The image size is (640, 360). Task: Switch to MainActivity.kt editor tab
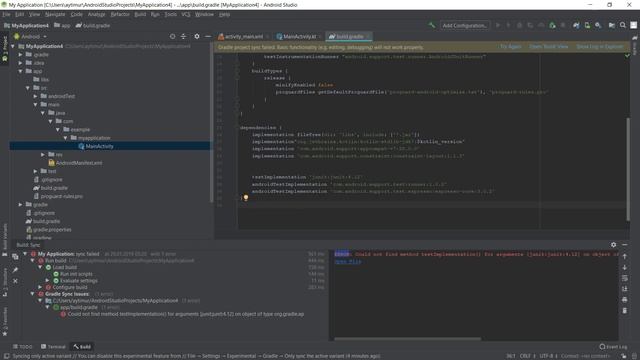pyautogui.click(x=299, y=36)
